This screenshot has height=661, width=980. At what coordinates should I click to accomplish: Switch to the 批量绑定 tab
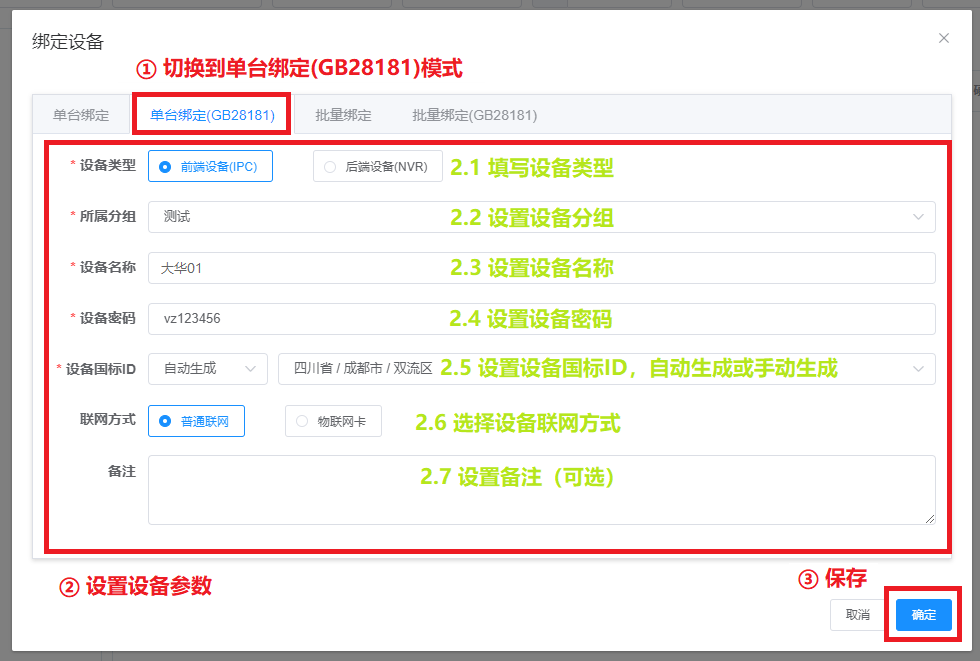[343, 115]
